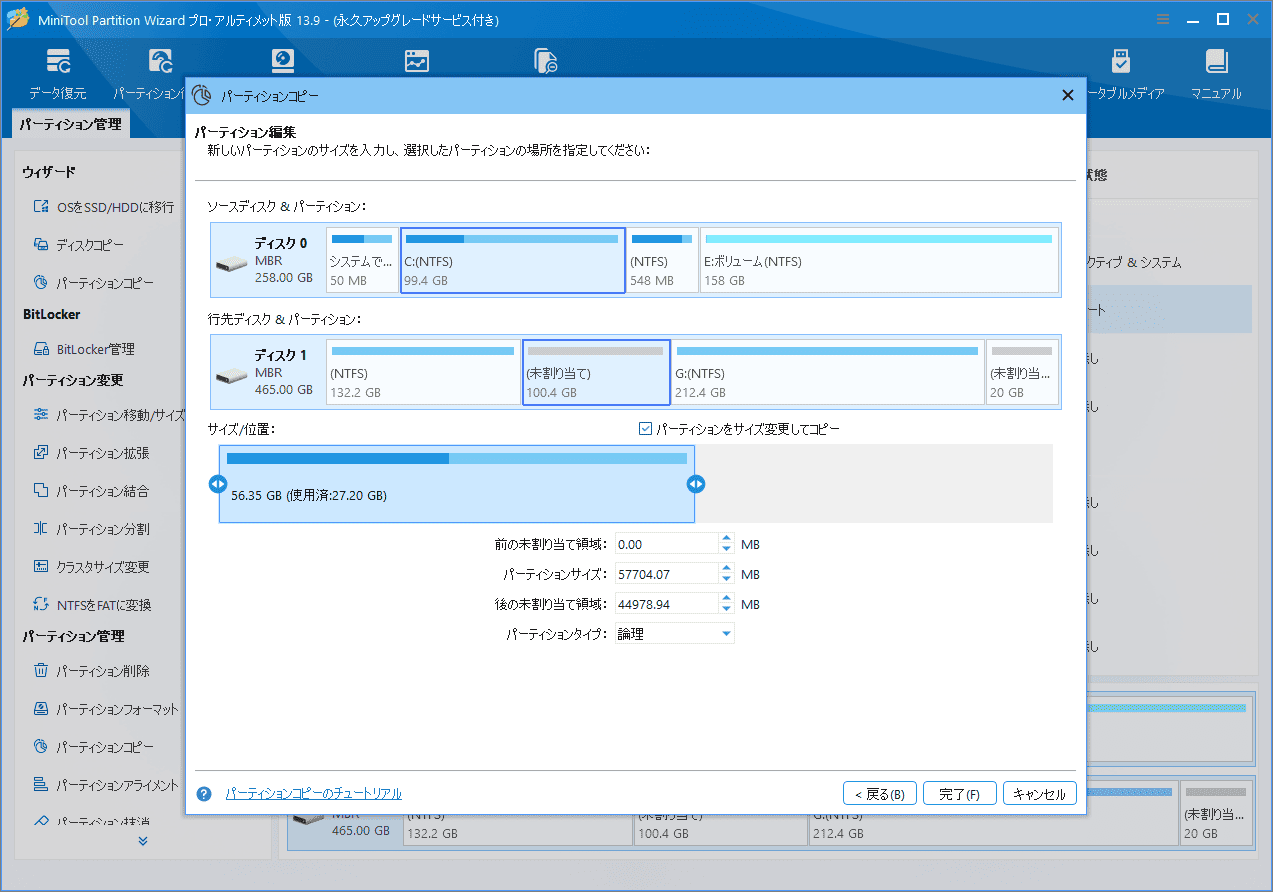Image resolution: width=1273 pixels, height=892 pixels.
Task: Select destination 未割り当て 100.4 GB space
Action: point(596,372)
